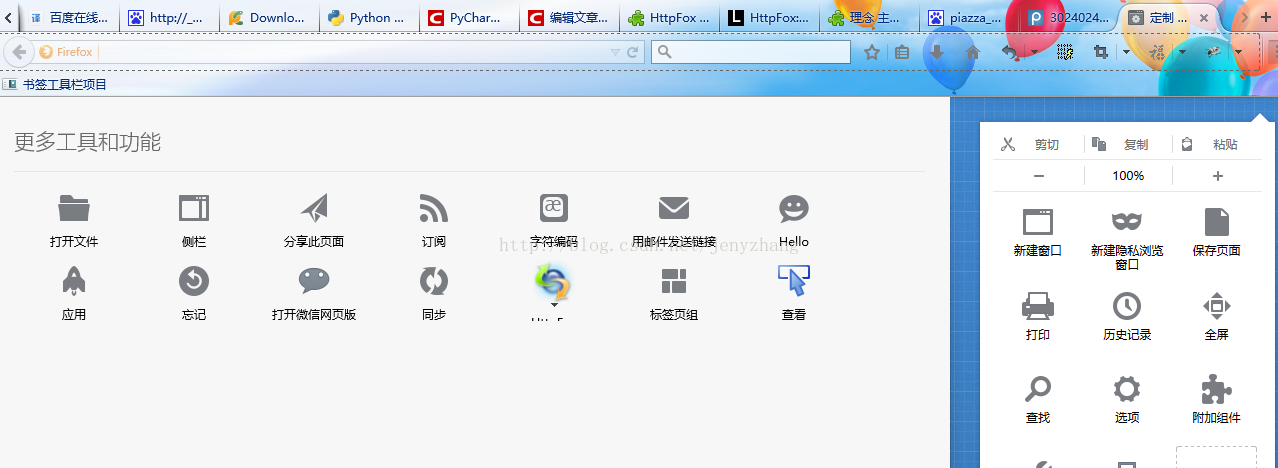The height and width of the screenshot is (468, 1278).
Task: Click the bookmarks list icon beside the star
Action: pos(902,52)
